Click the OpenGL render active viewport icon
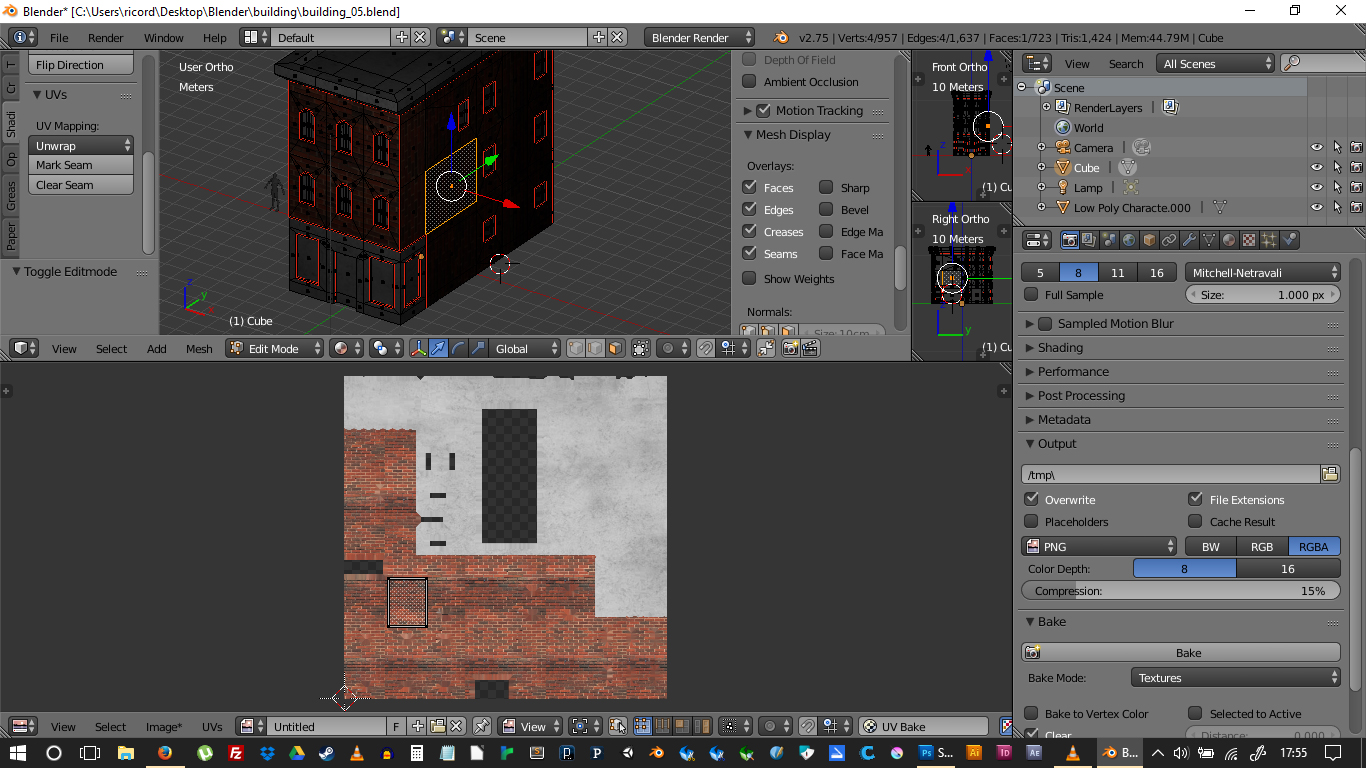1366x768 pixels. pyautogui.click(x=790, y=348)
